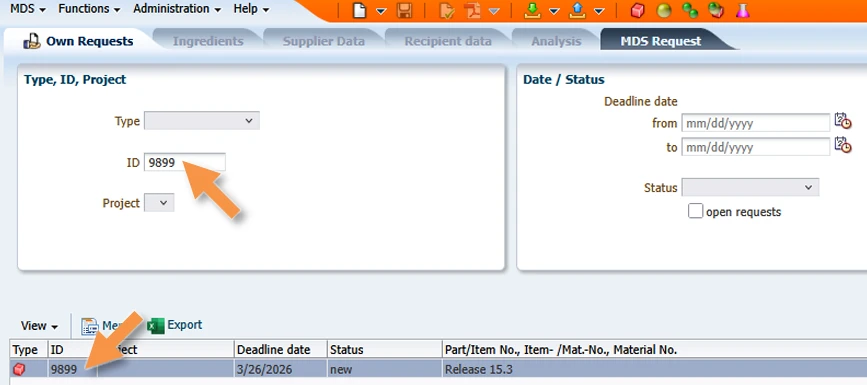Click the red cube component icon

point(638,11)
